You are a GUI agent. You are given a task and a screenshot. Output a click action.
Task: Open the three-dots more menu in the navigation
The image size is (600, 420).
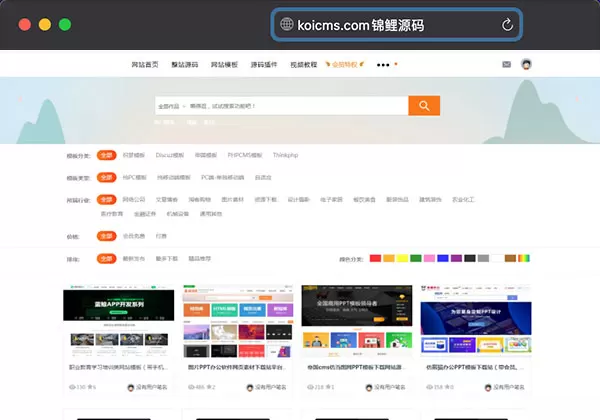coord(383,65)
